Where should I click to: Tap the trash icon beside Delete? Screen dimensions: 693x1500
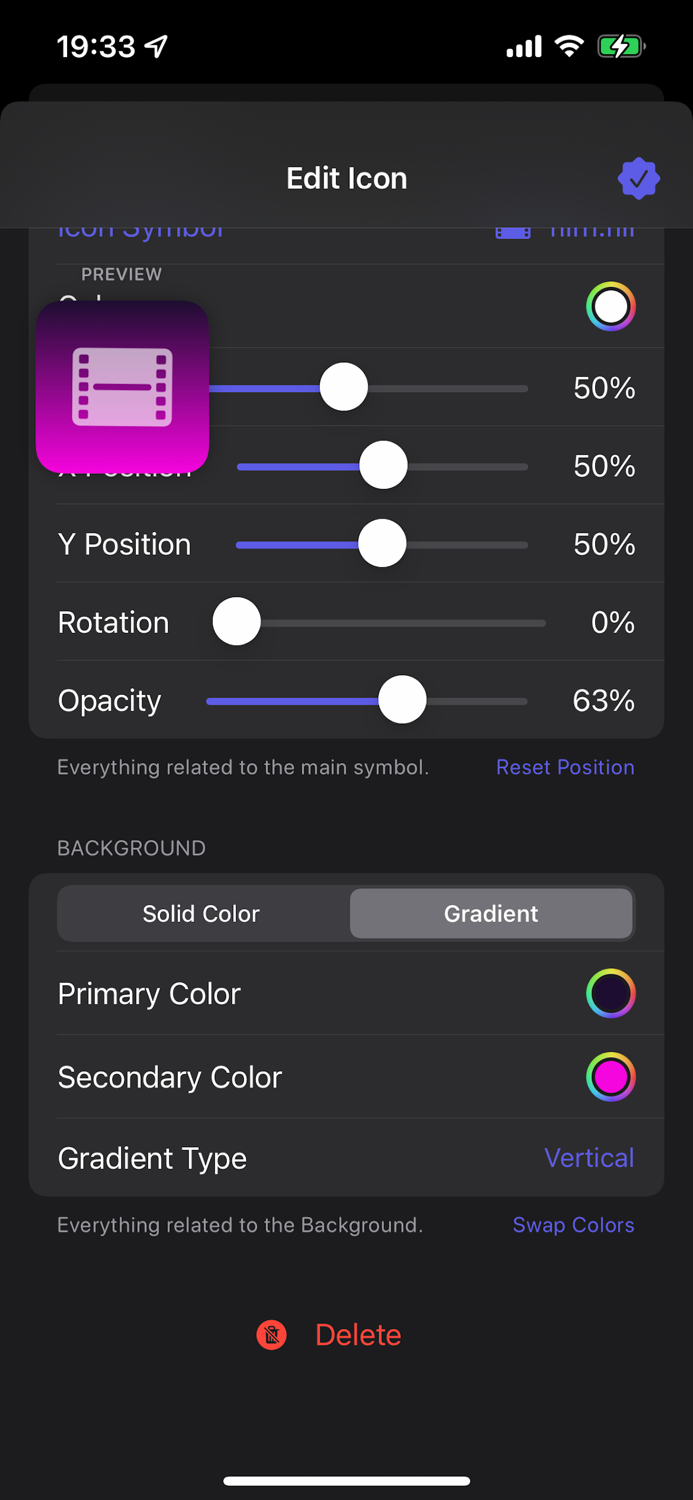[271, 1334]
